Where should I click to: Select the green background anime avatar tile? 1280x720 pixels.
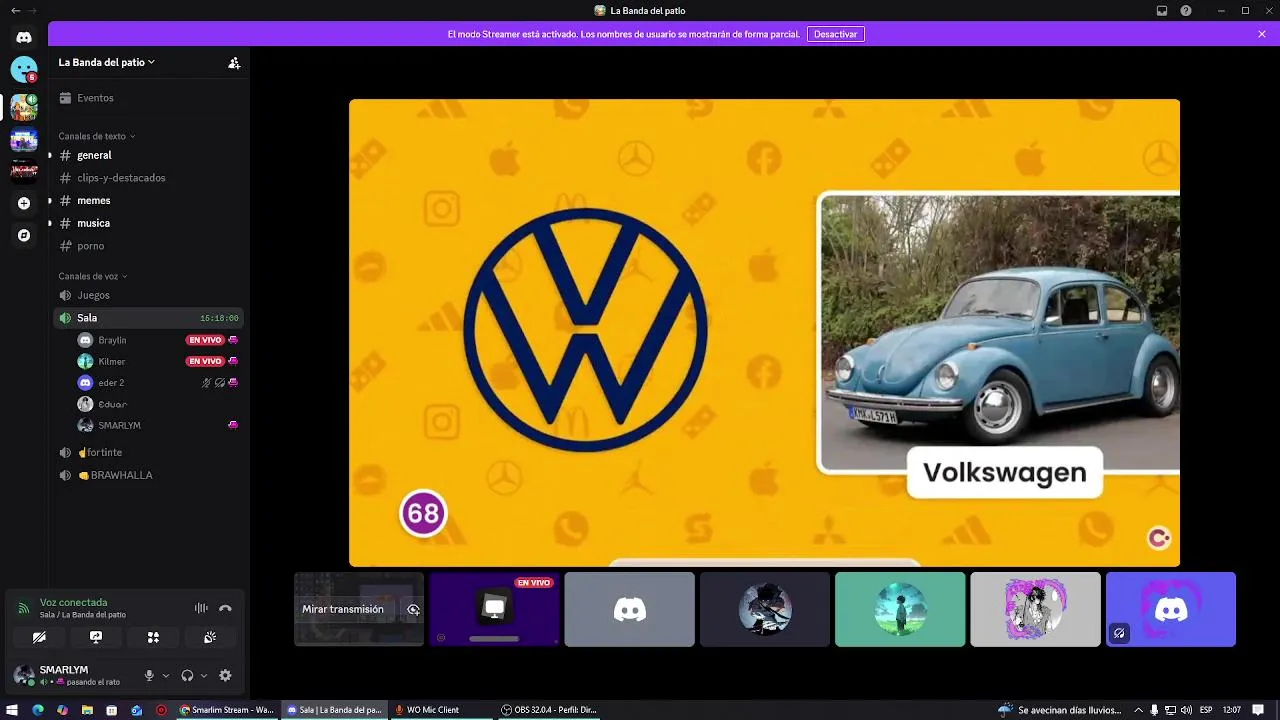point(900,609)
